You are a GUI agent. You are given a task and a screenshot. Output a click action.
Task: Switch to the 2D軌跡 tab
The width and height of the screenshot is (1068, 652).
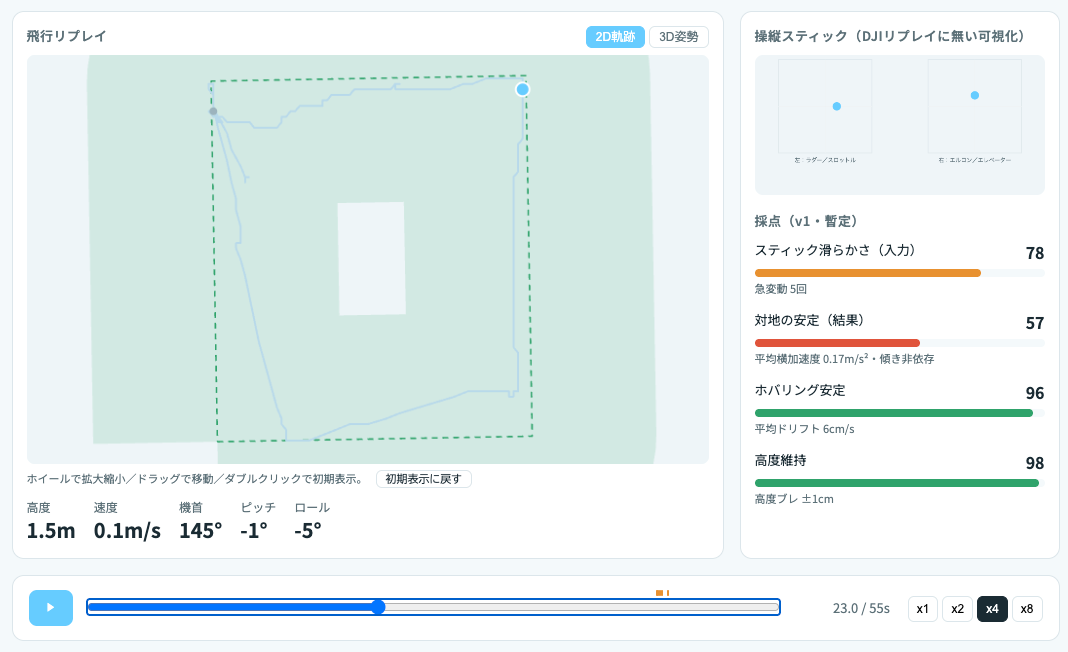coord(615,37)
